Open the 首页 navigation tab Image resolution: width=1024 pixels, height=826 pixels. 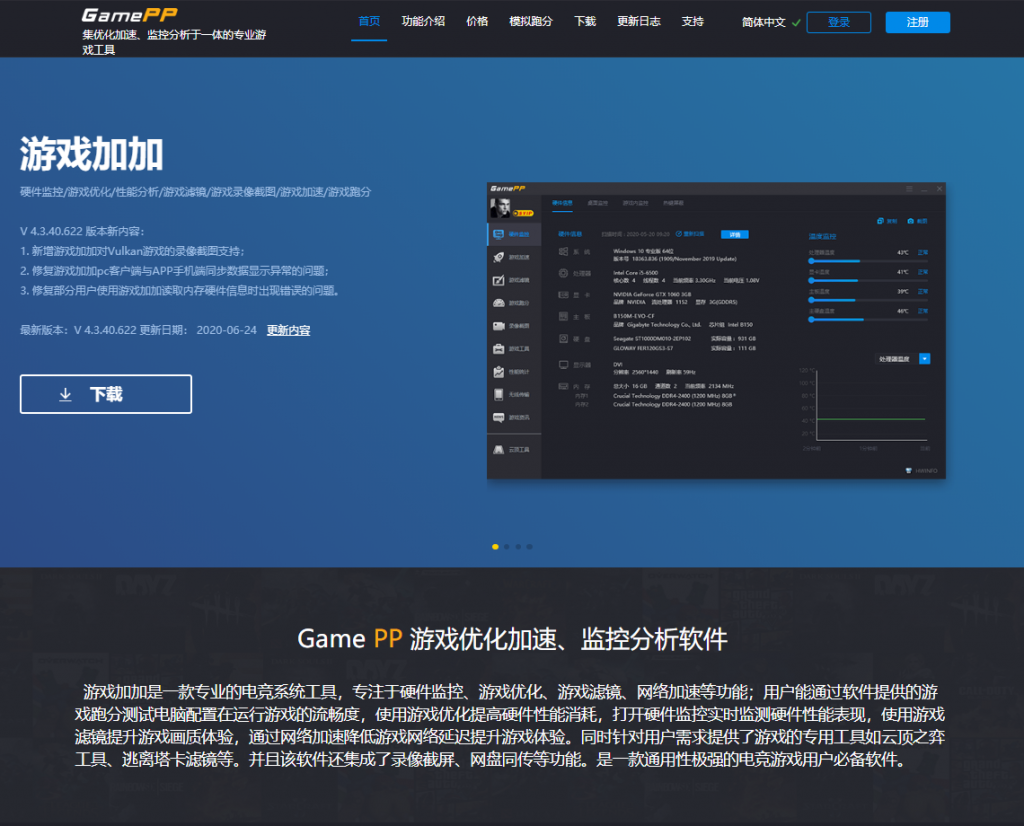[x=369, y=21]
